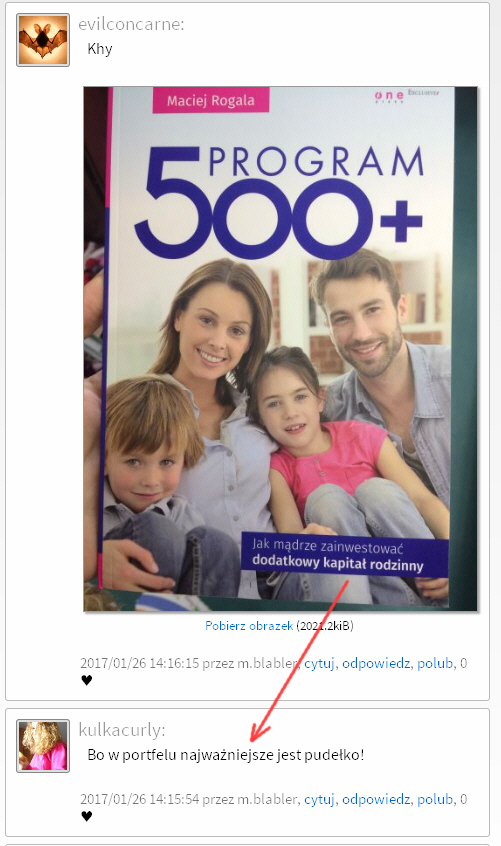
Task: Click the "Bo w portfelu najważniejsze" message text
Action: point(225,755)
